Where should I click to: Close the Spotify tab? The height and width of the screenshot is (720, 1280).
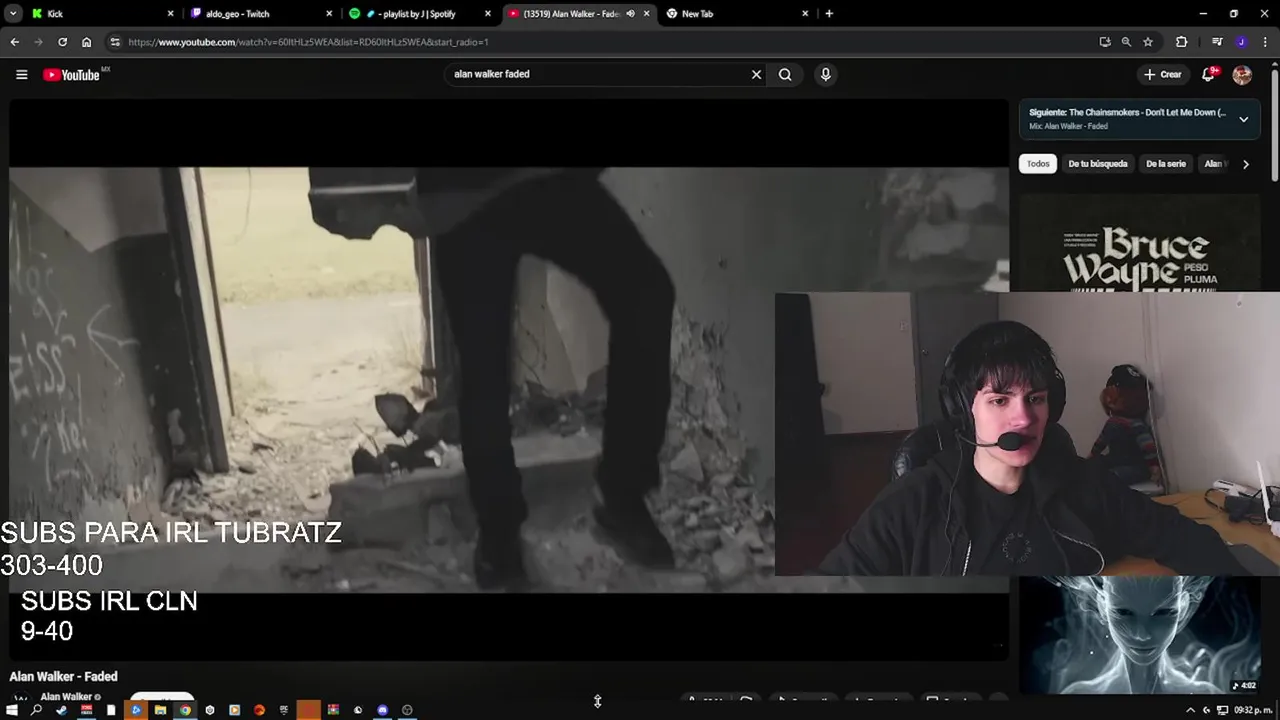click(488, 14)
